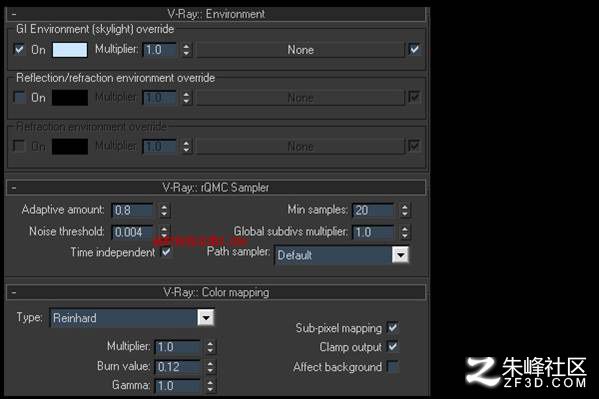Toggle the Sub-pixel mapping checkbox
Viewport: 599px width, 399px height.
393,328
